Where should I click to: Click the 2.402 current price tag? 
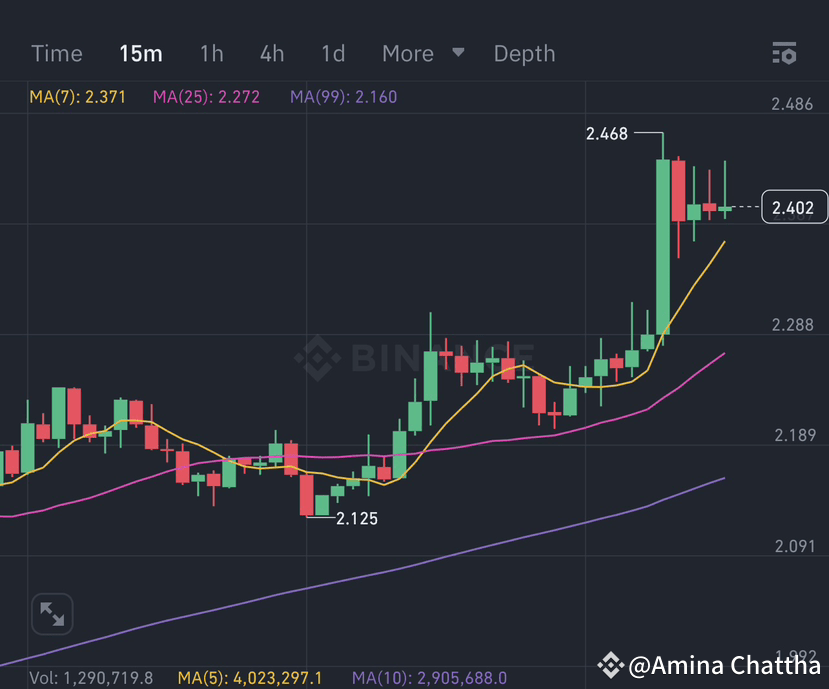tap(794, 206)
